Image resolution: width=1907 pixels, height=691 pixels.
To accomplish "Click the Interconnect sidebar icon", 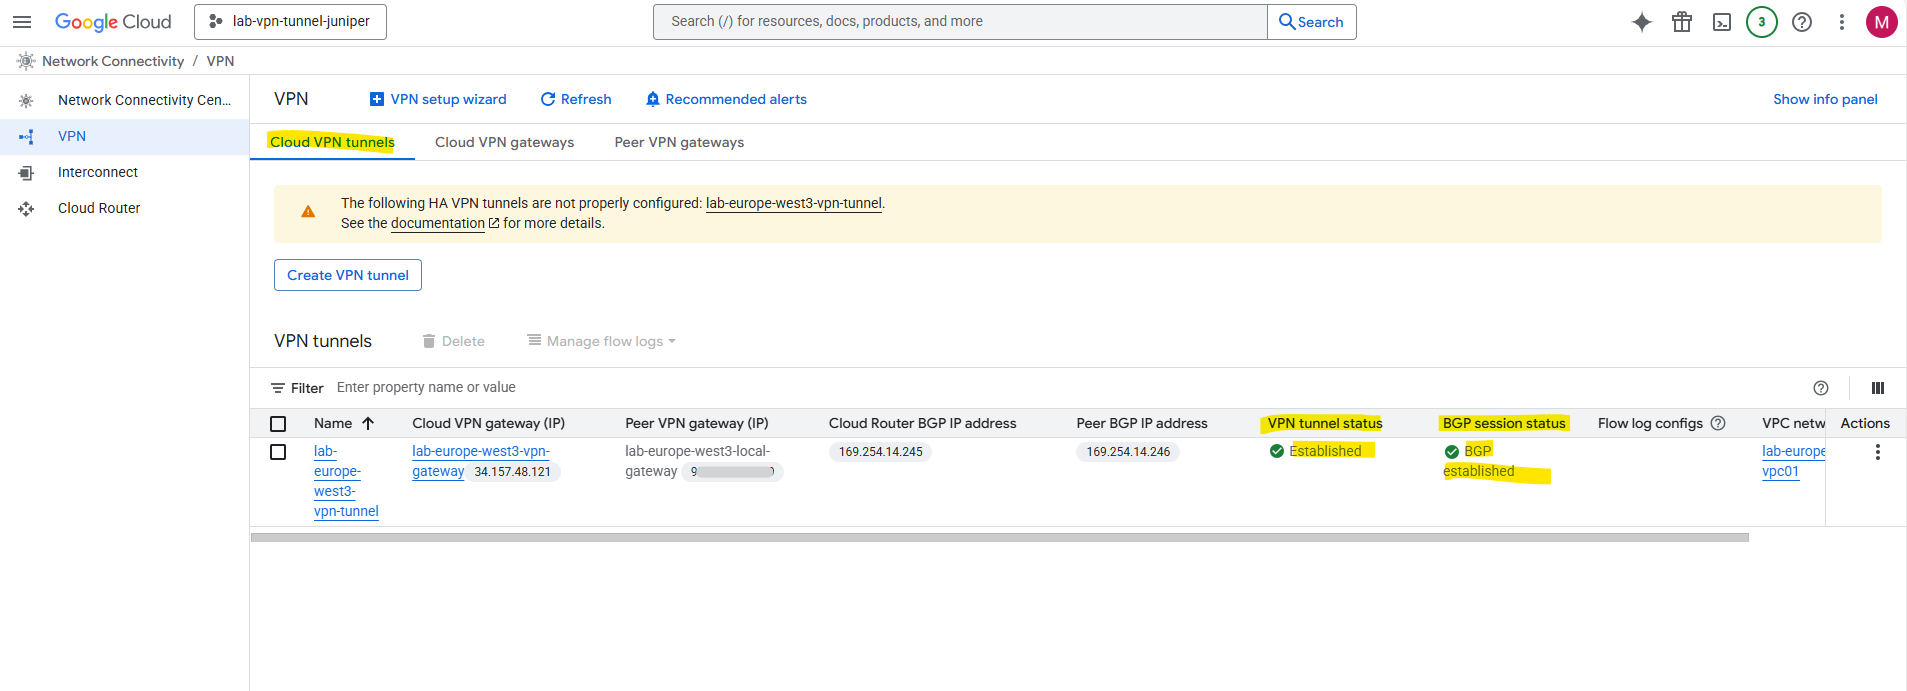I will point(26,172).
